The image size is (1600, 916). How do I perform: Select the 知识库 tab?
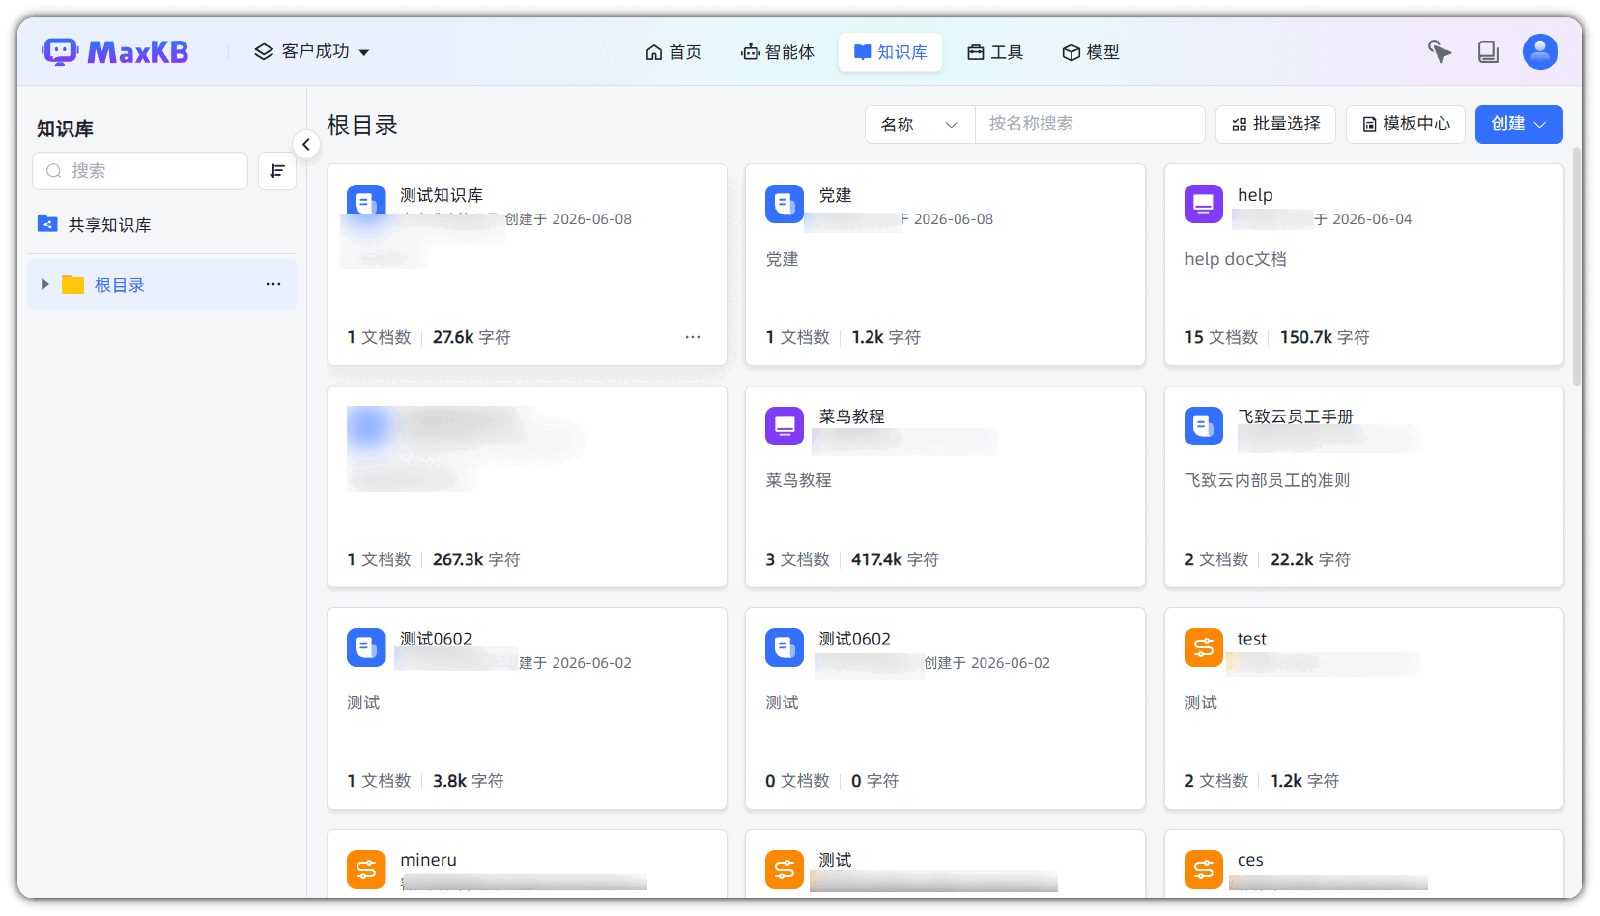click(891, 52)
